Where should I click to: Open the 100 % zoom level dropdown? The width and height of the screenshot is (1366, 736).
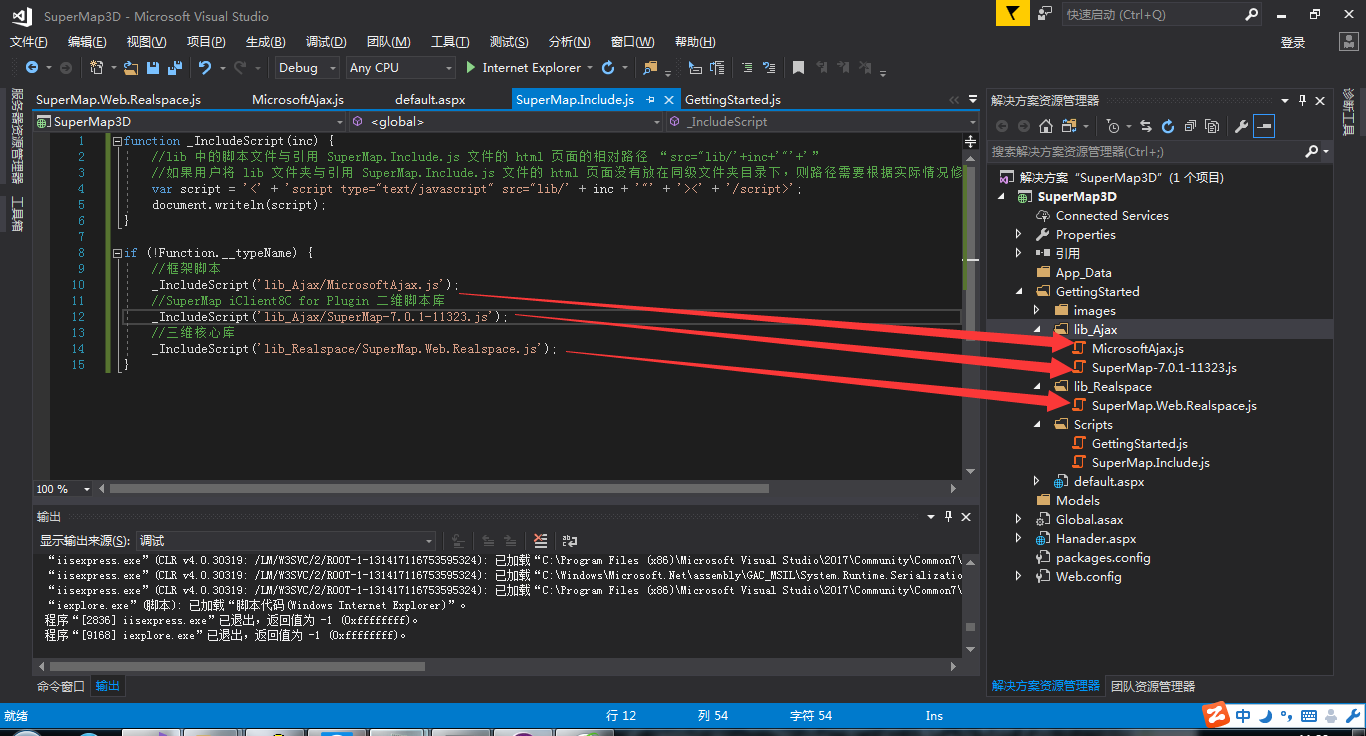(x=63, y=489)
